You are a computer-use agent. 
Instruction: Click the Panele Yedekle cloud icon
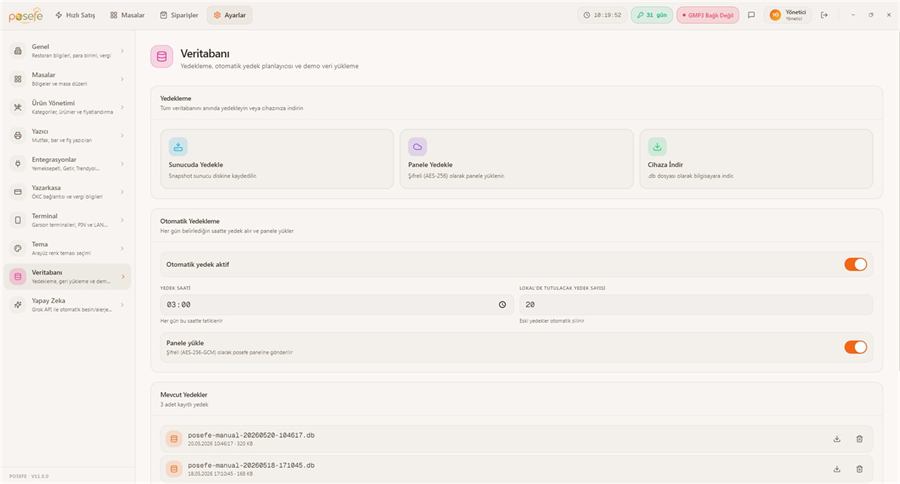417,147
